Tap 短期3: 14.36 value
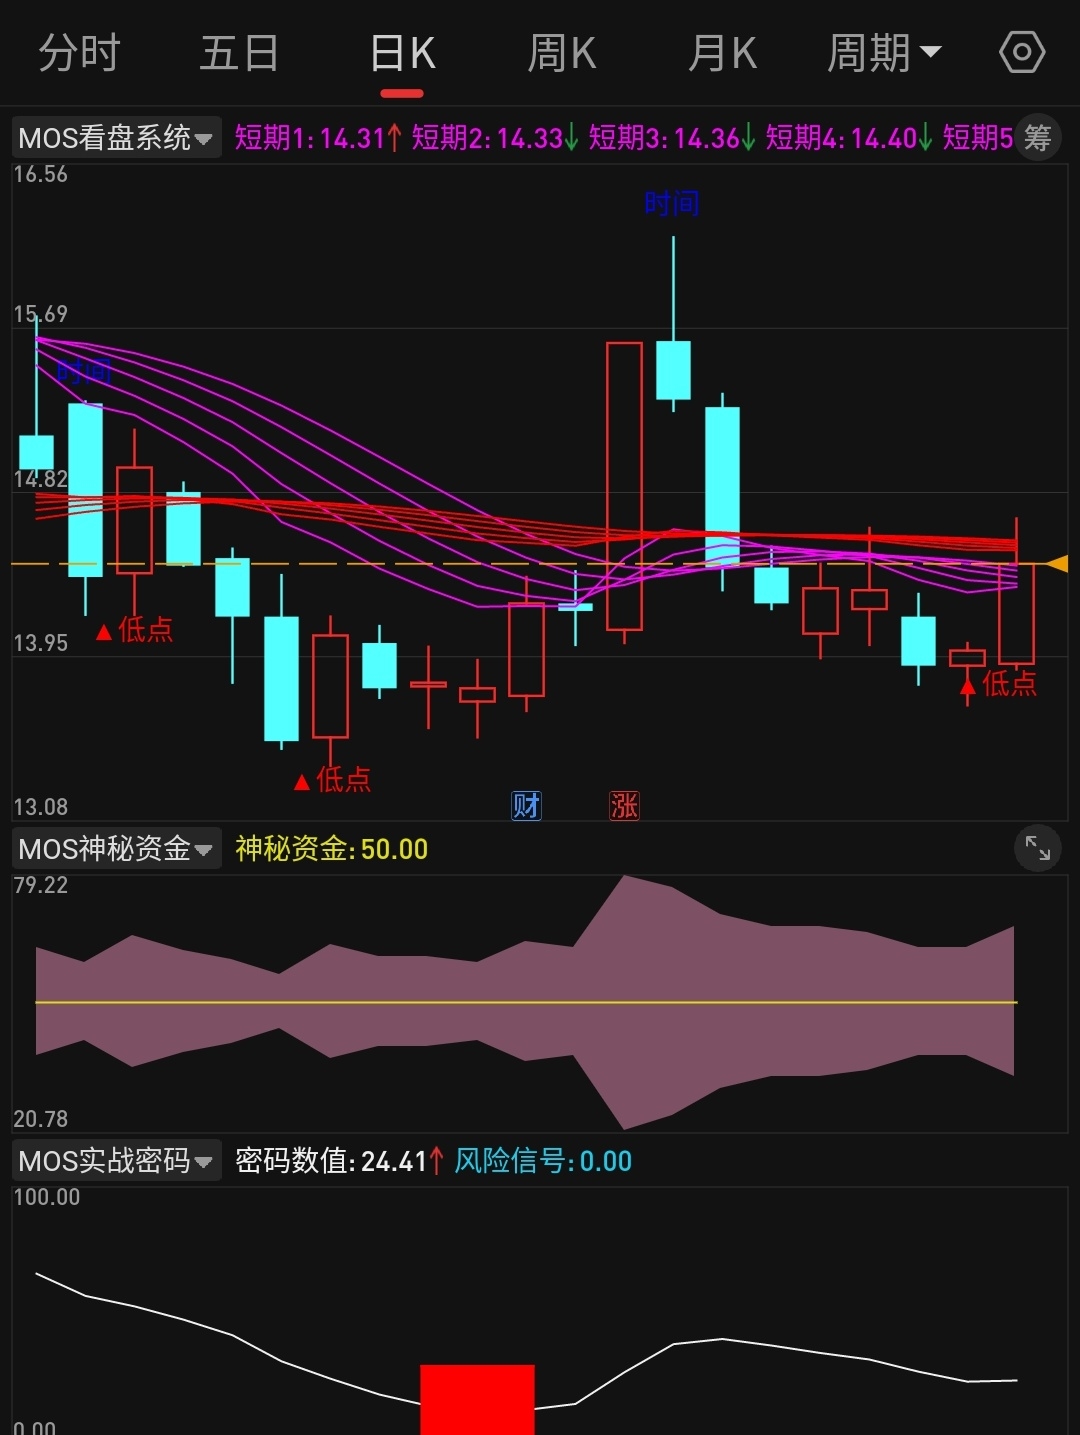 tap(672, 137)
